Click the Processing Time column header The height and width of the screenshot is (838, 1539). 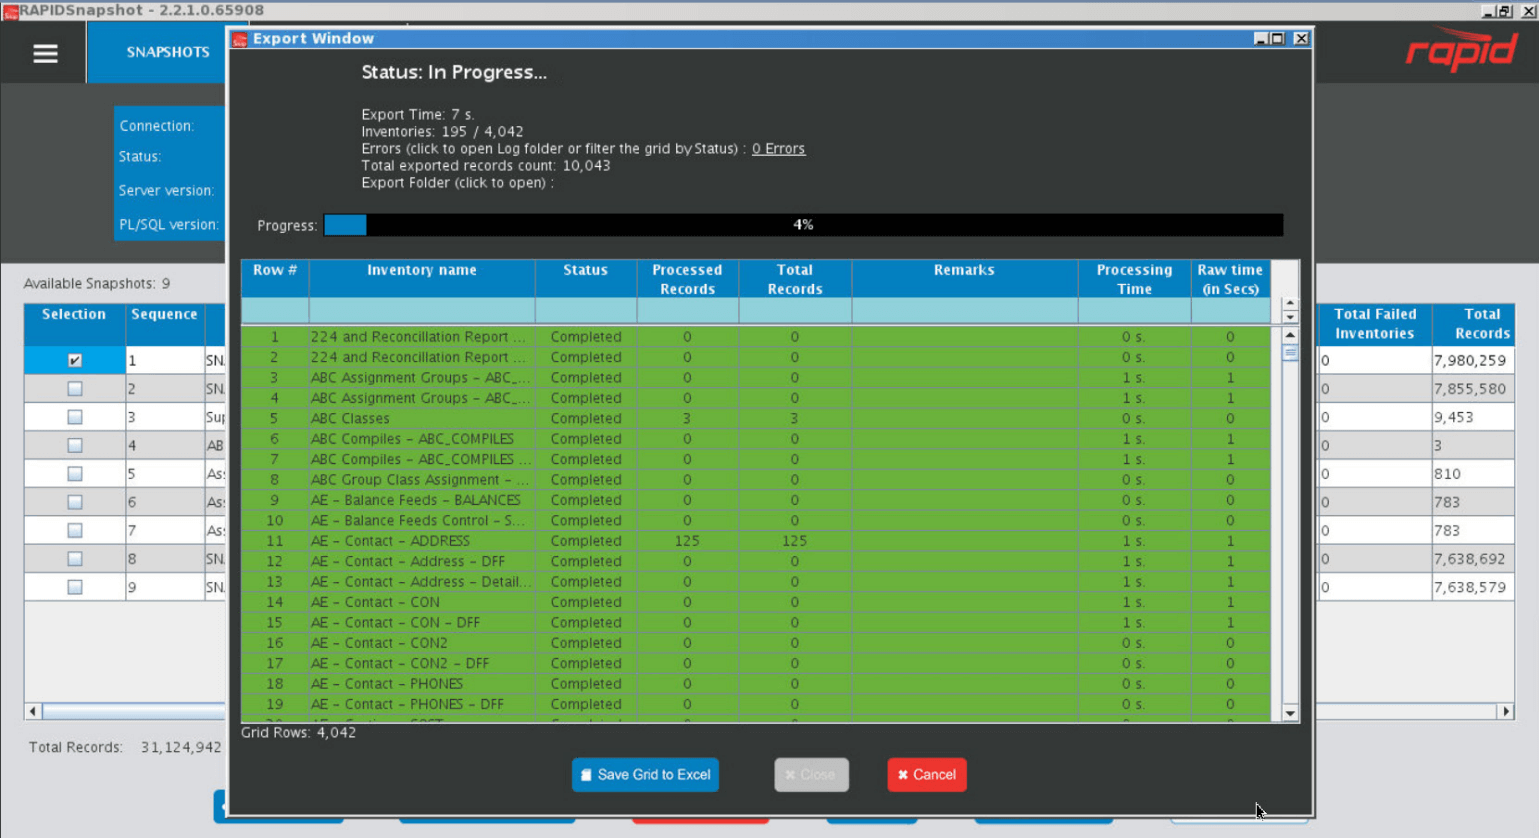(1134, 279)
